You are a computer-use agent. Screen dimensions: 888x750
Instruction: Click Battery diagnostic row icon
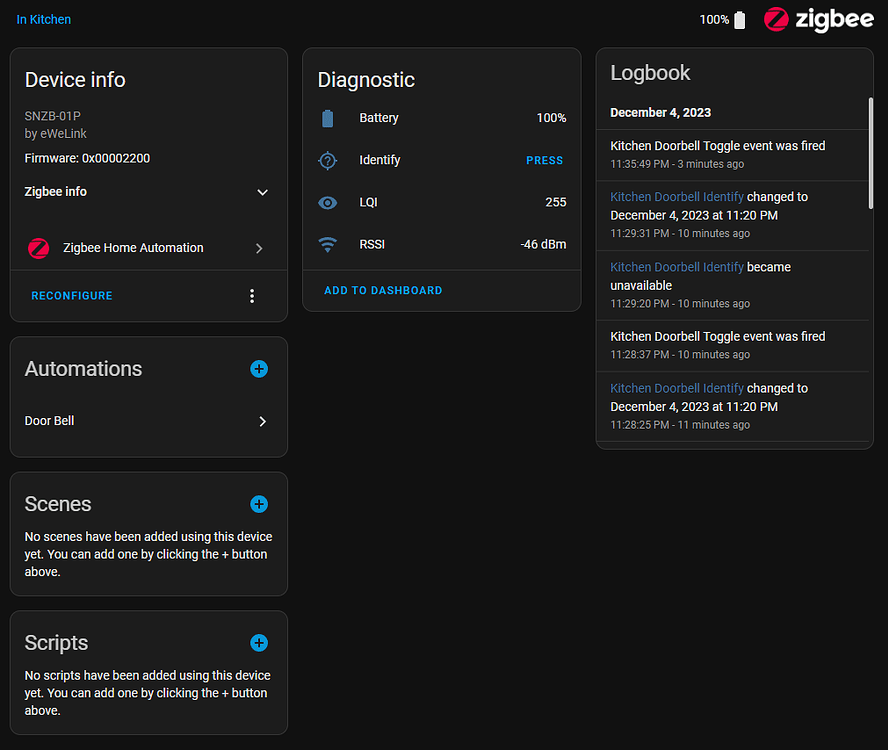click(x=328, y=118)
